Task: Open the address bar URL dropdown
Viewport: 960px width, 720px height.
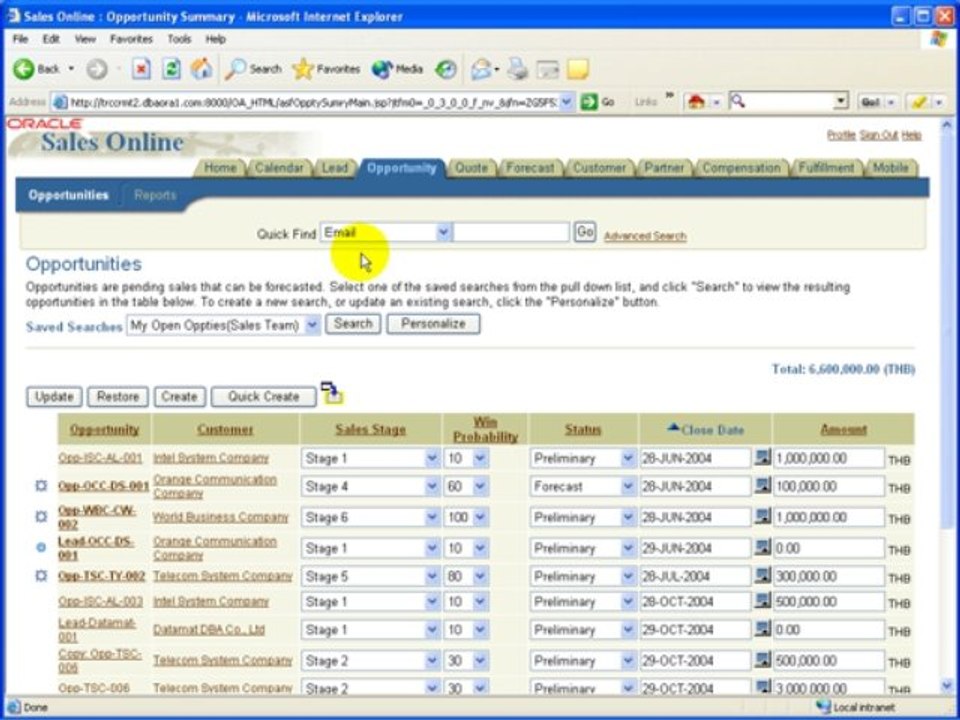Action: point(567,102)
